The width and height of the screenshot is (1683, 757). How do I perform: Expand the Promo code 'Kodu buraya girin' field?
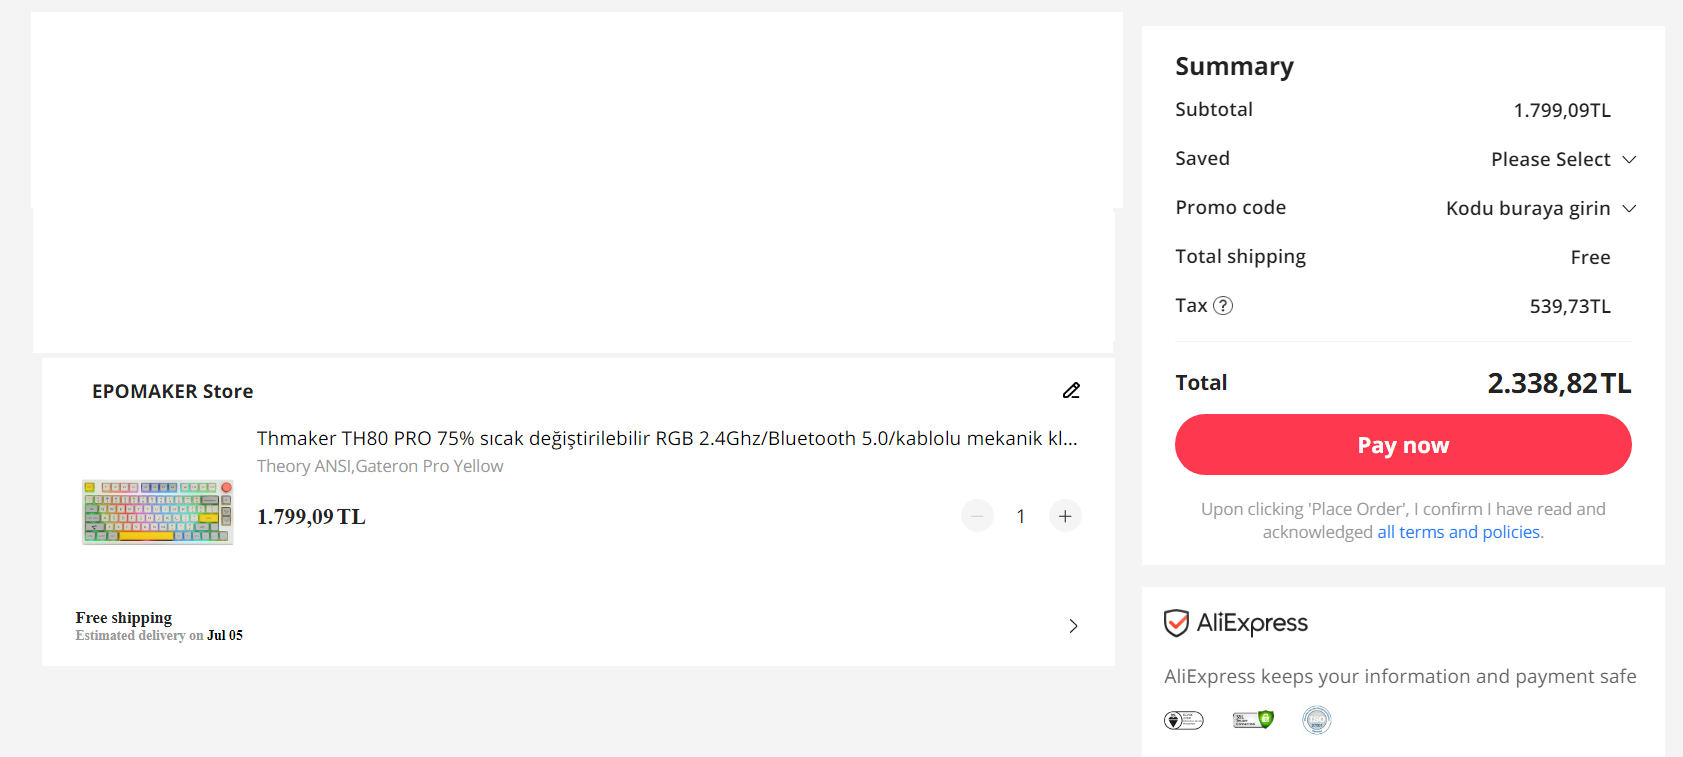[1540, 209]
